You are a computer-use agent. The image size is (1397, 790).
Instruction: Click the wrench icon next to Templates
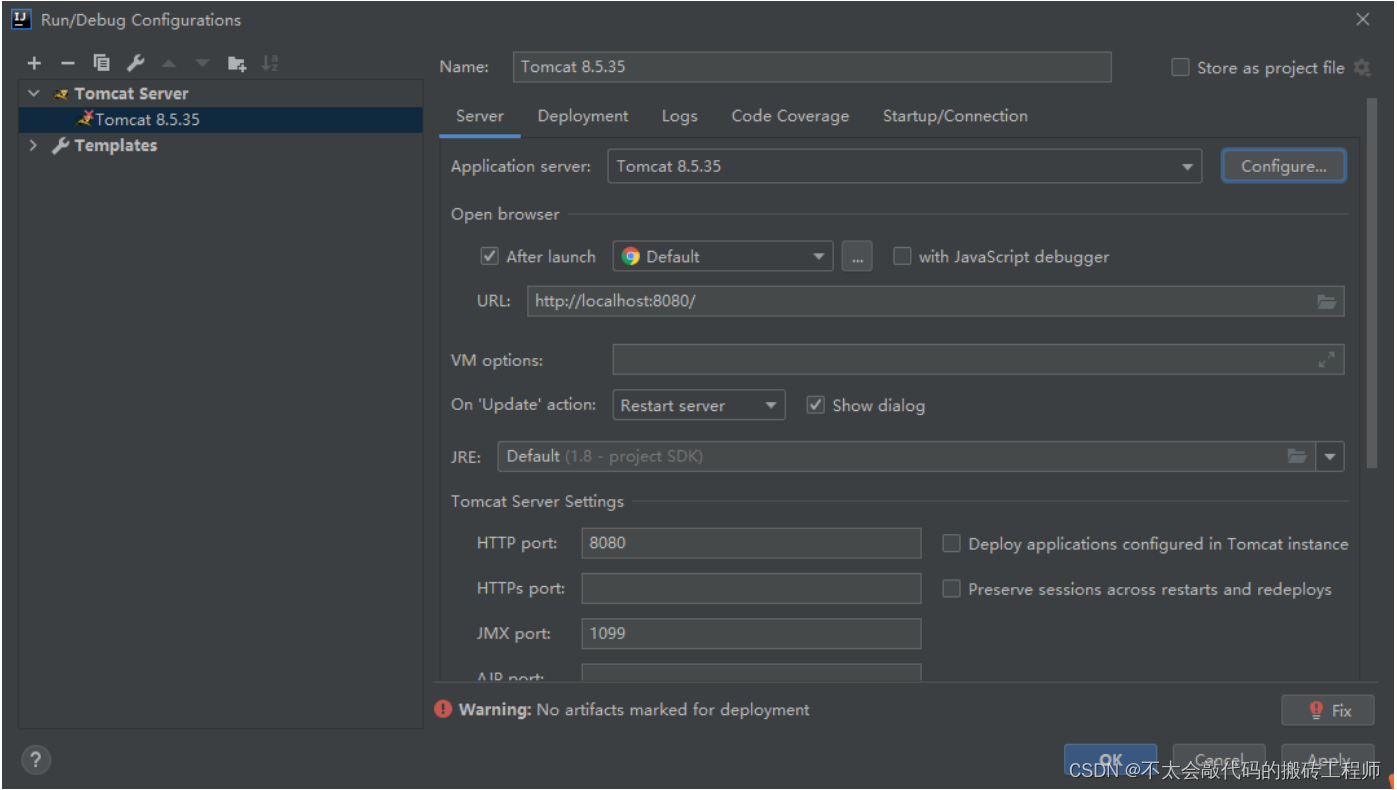point(60,146)
